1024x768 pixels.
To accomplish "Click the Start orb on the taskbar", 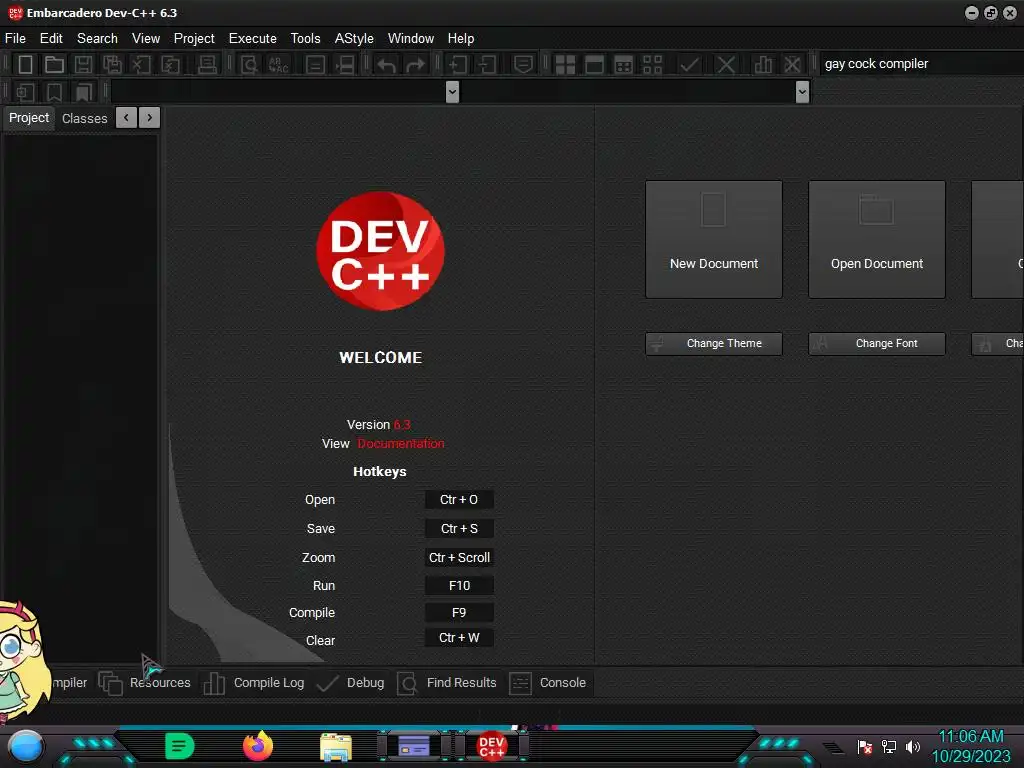I will point(26,746).
